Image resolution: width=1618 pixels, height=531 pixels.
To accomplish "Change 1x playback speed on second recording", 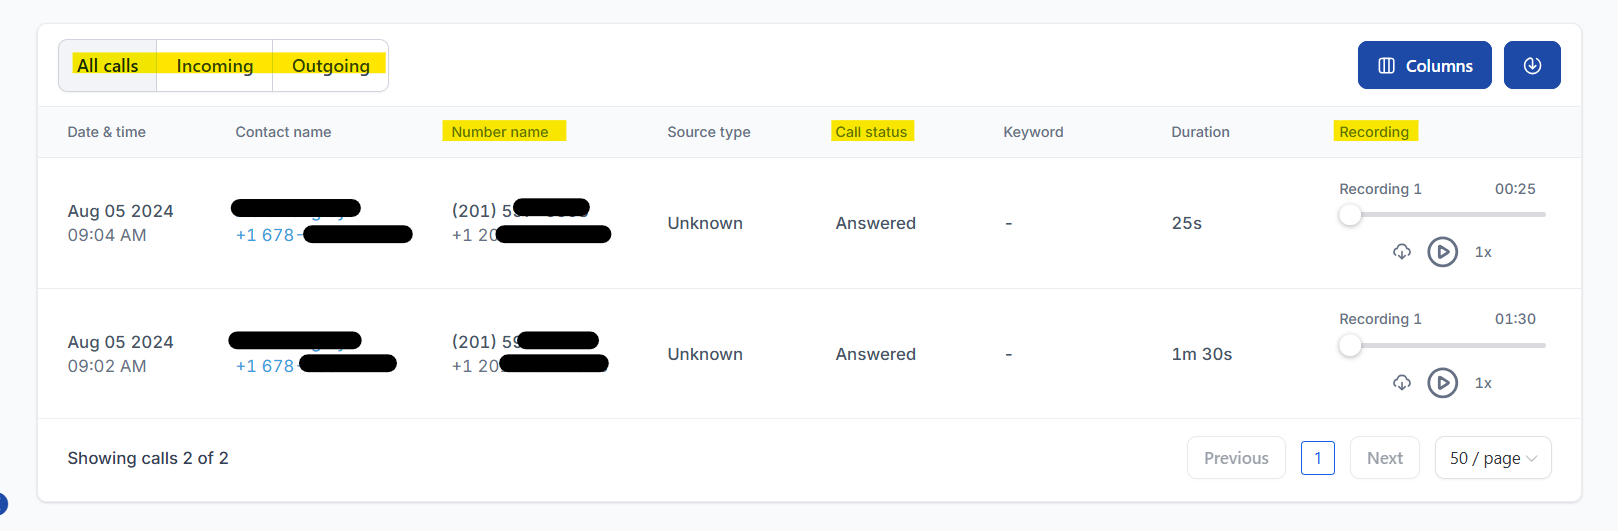I will point(1483,383).
